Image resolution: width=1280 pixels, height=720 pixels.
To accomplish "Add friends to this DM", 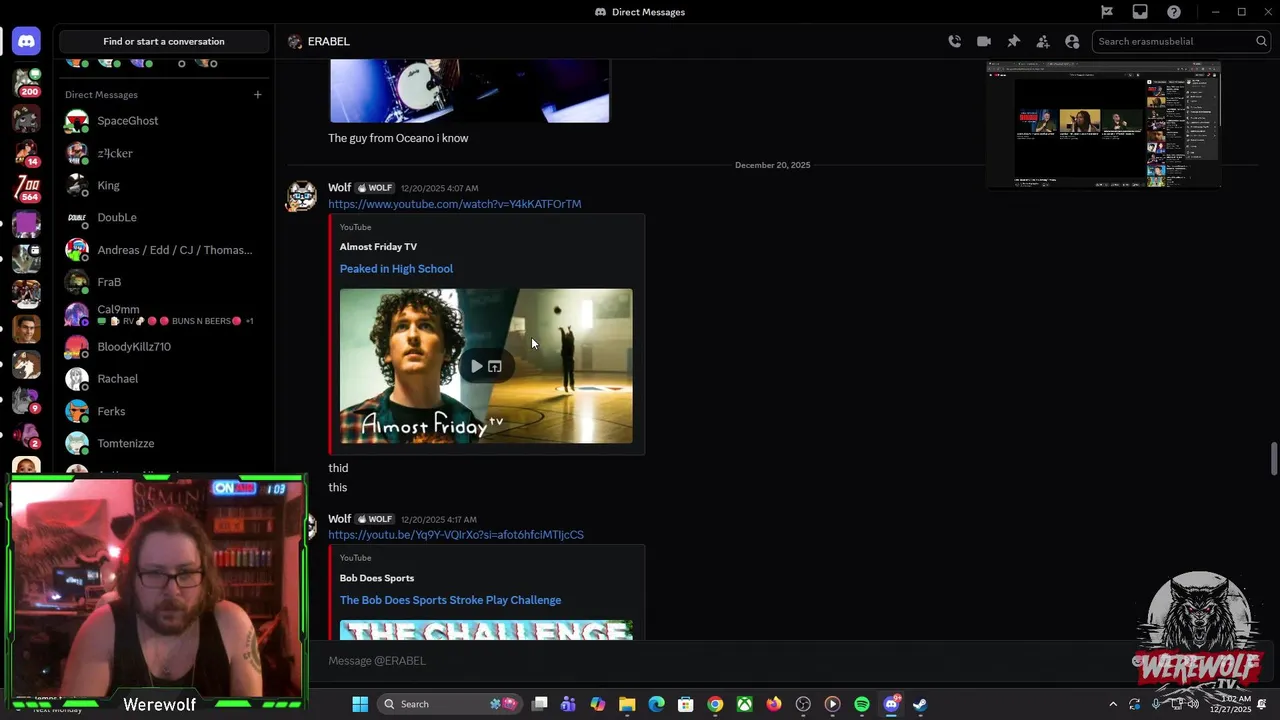I will (x=1043, y=41).
